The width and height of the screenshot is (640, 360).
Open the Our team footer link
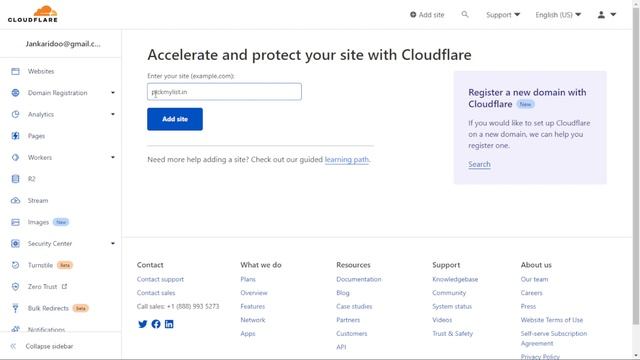(534, 279)
